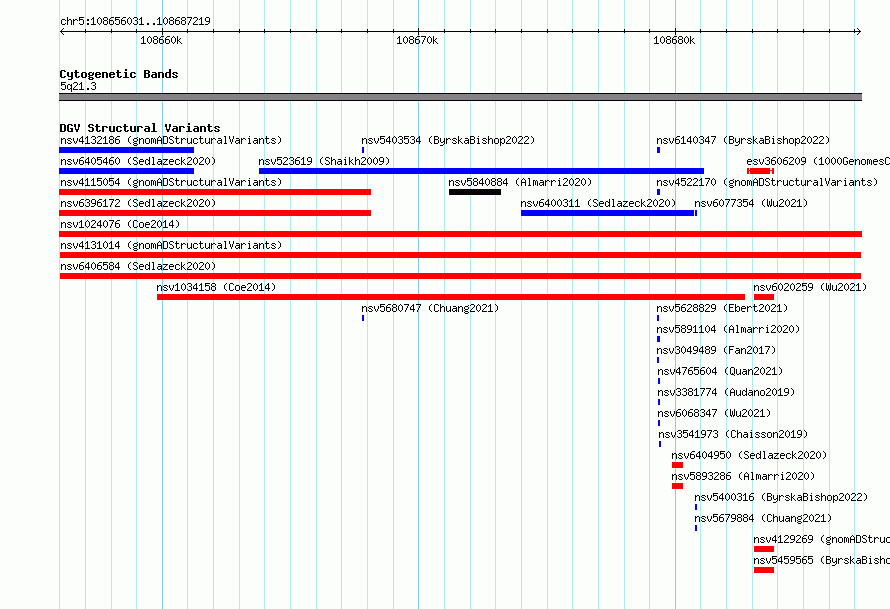
Task: Select the nsv4522170 gnomADStructuralVariants label
Action: pos(767,182)
